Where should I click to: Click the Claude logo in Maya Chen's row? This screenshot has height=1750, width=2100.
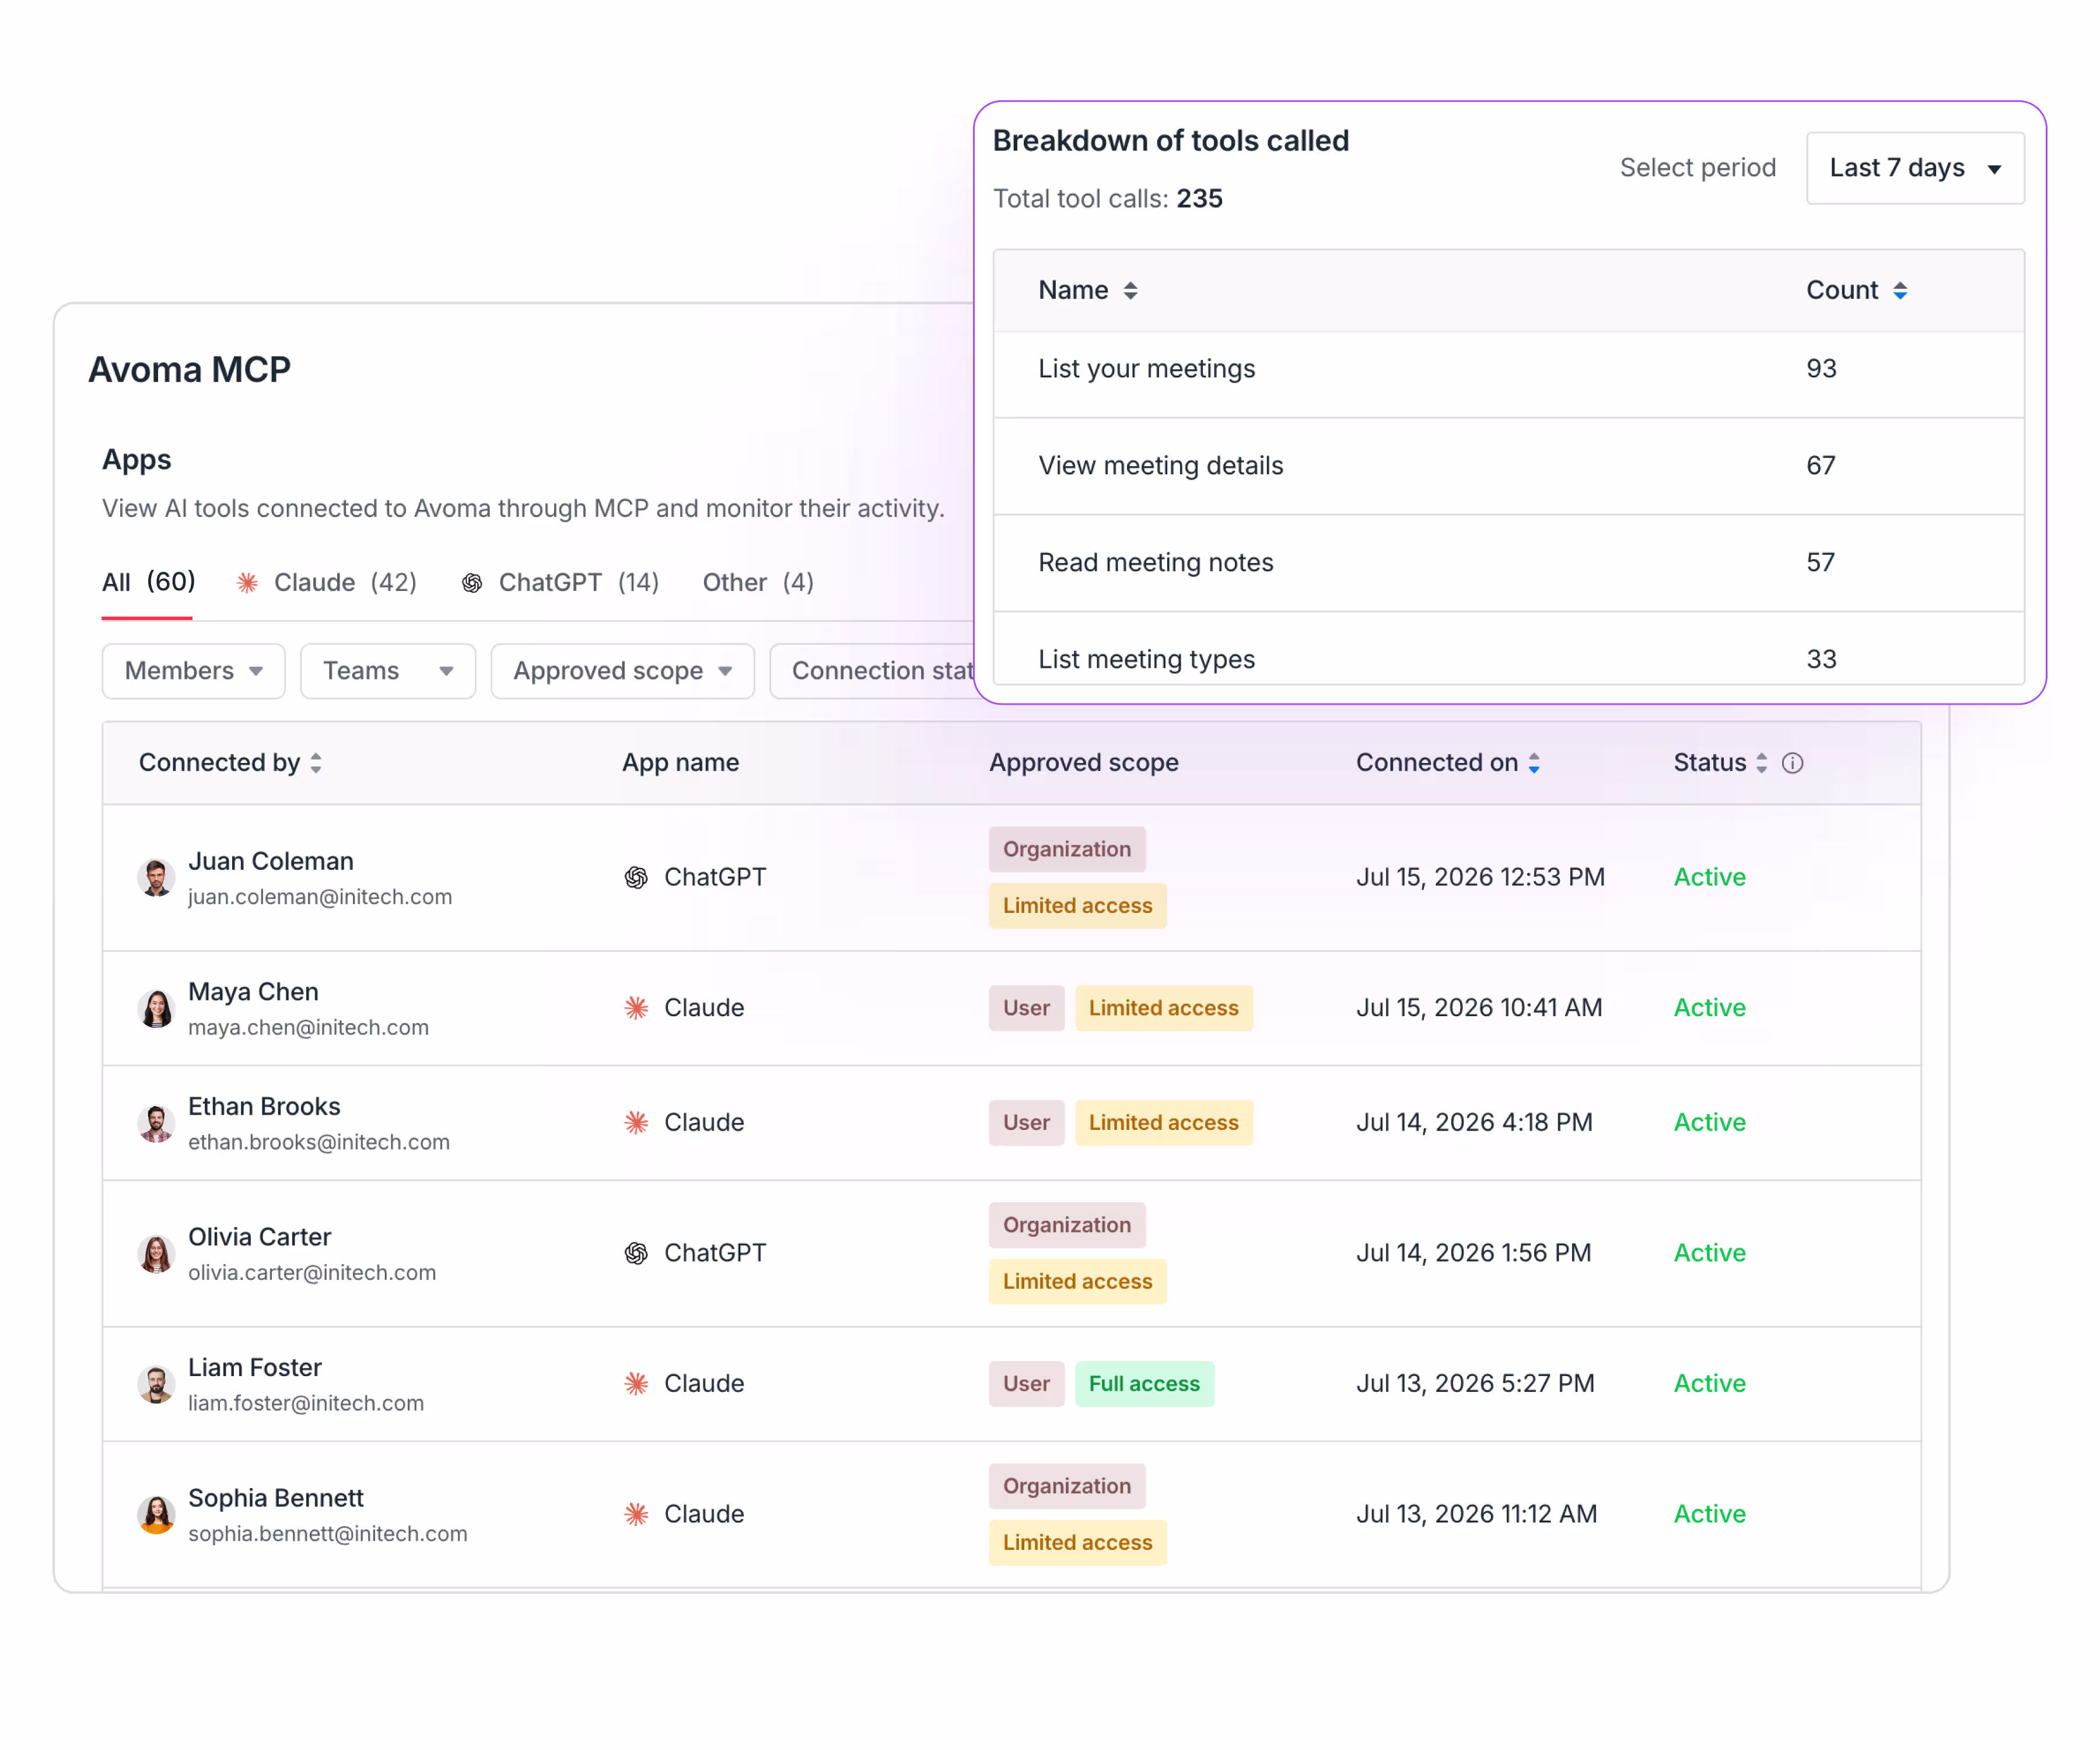pos(636,1008)
